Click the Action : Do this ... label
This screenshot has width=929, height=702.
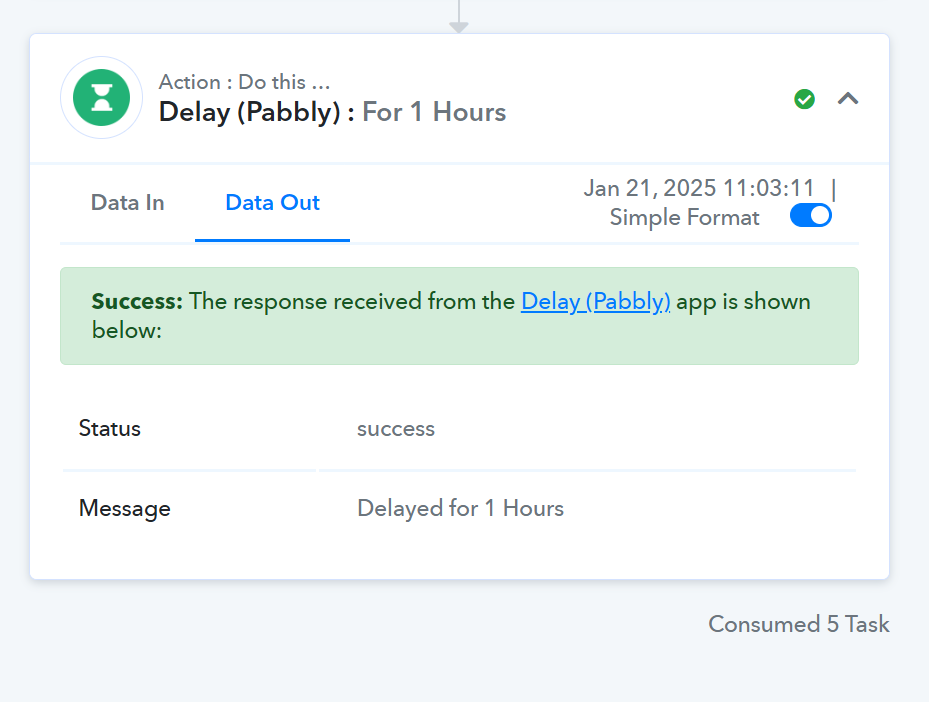coord(244,82)
